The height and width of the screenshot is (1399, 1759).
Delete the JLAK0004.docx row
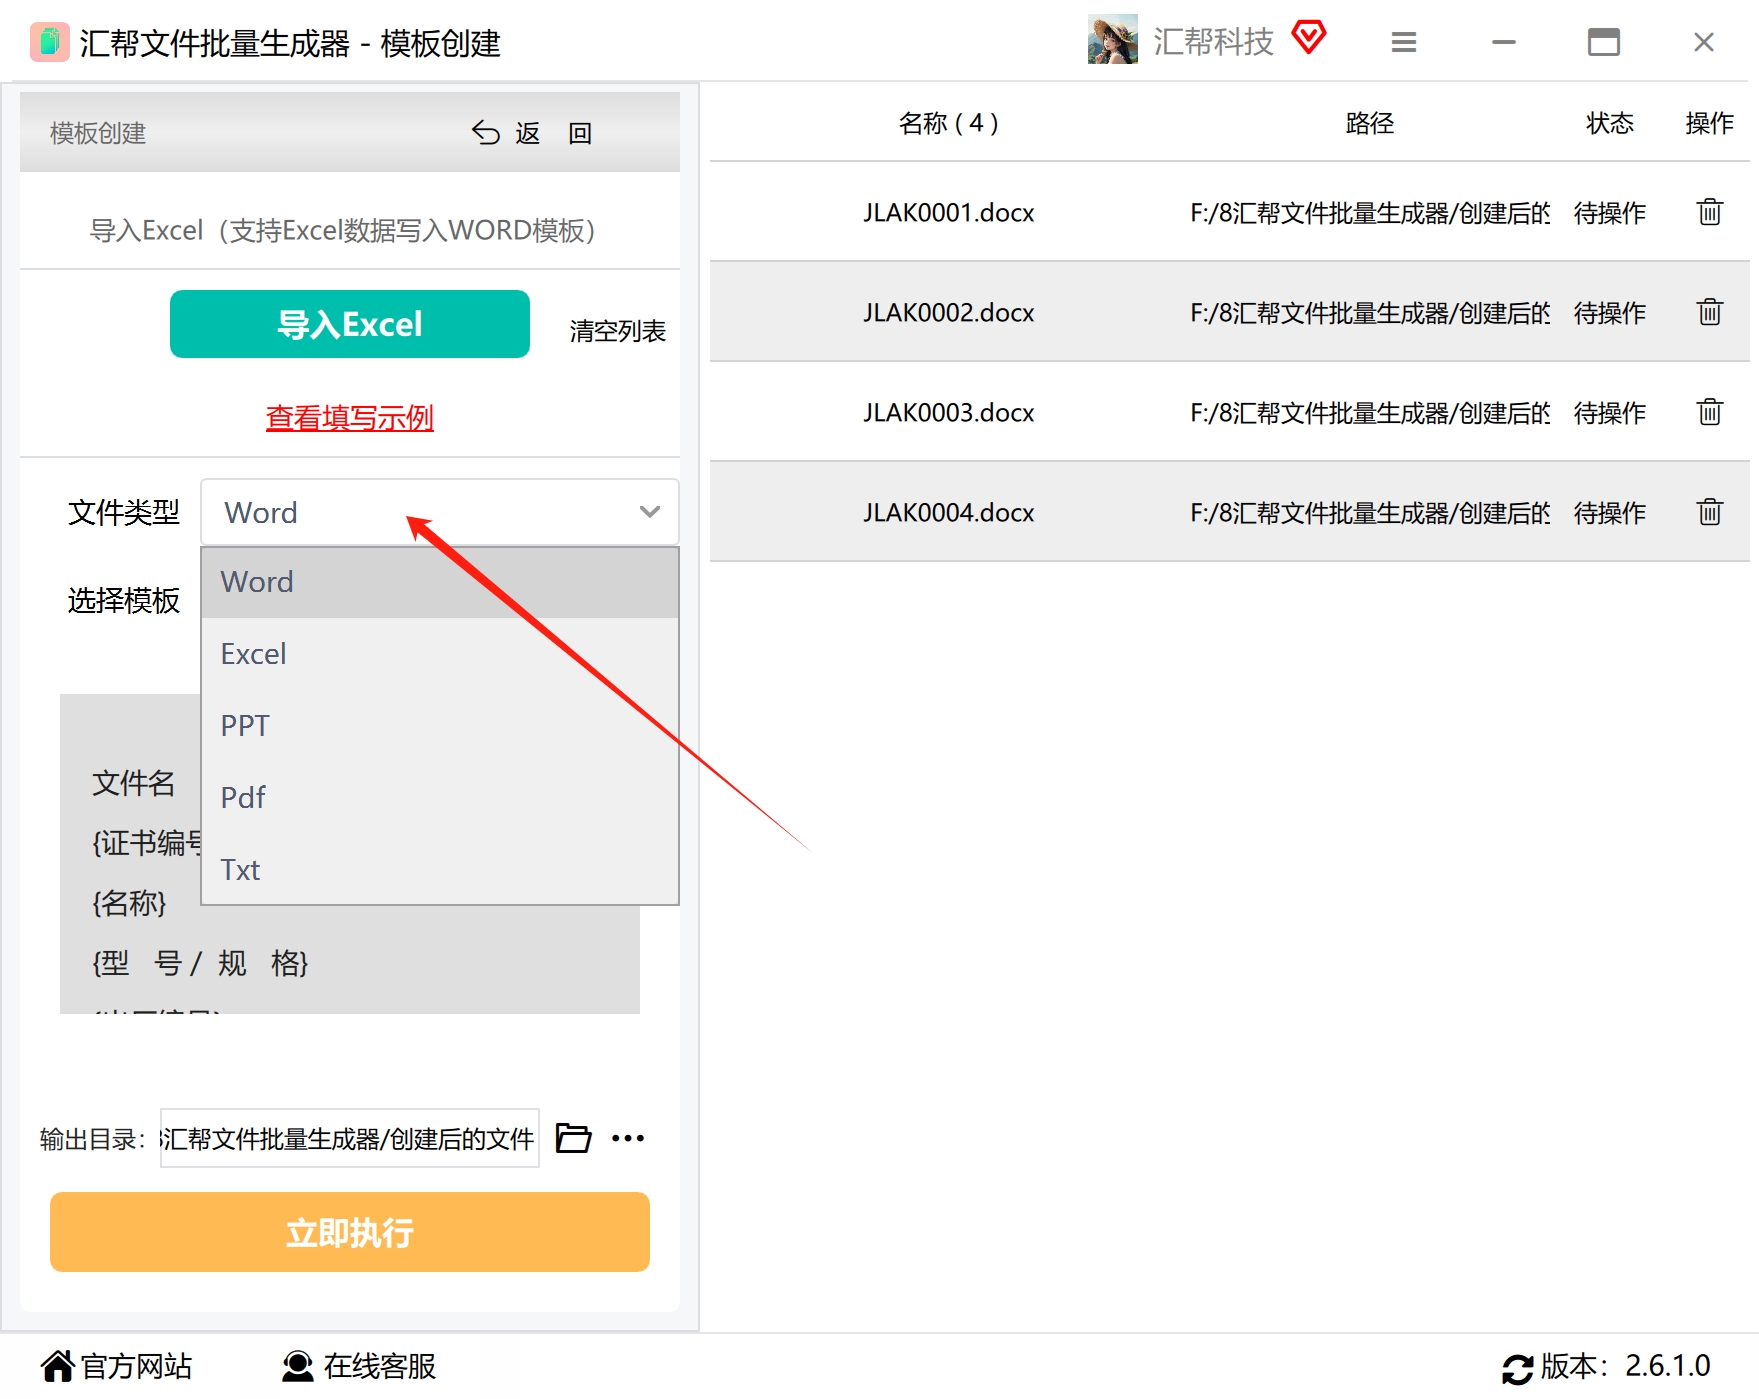pos(1709,512)
